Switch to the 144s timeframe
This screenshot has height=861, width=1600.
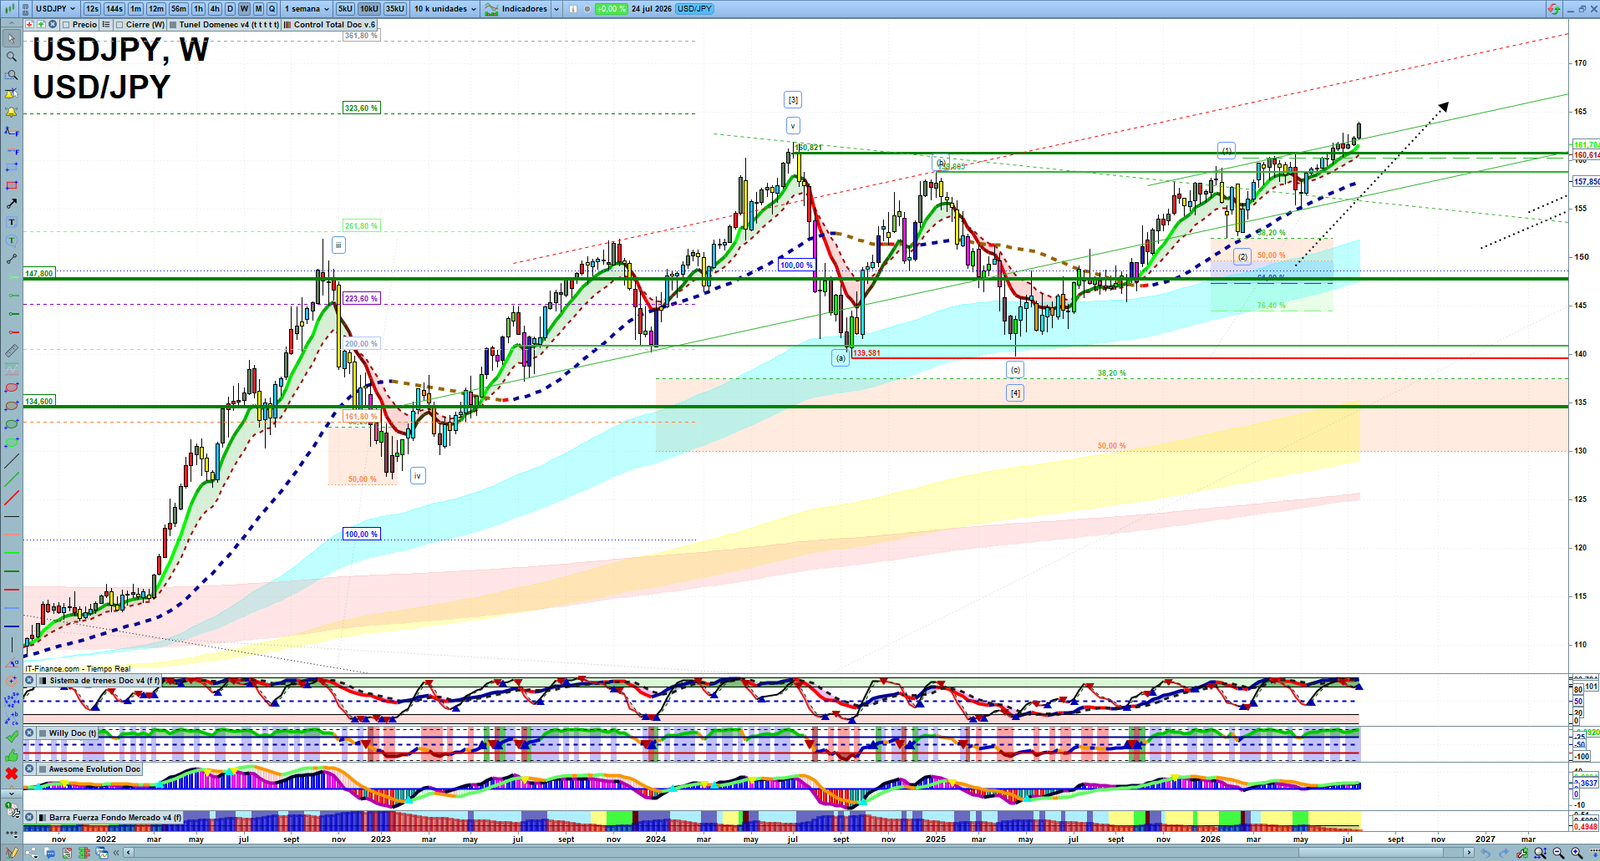(x=114, y=9)
